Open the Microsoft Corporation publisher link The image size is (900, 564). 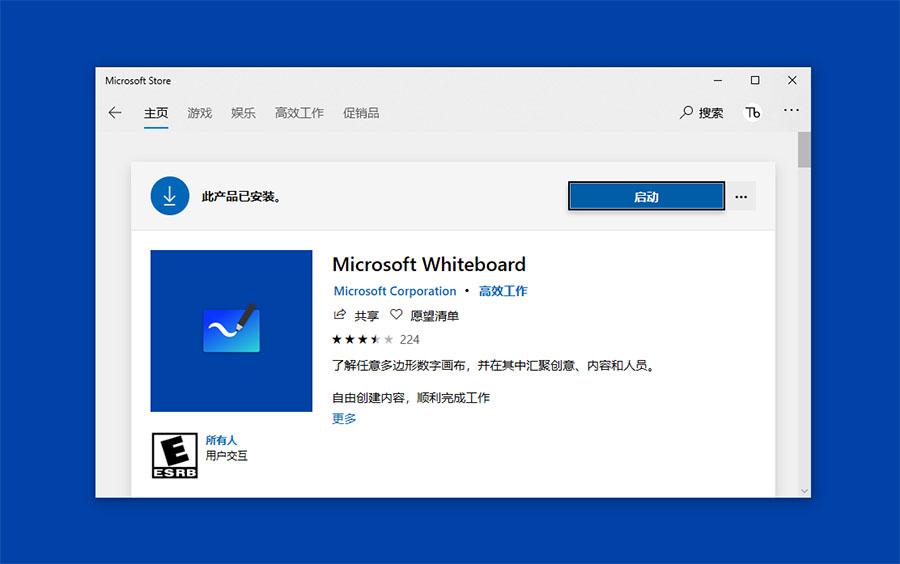(395, 291)
